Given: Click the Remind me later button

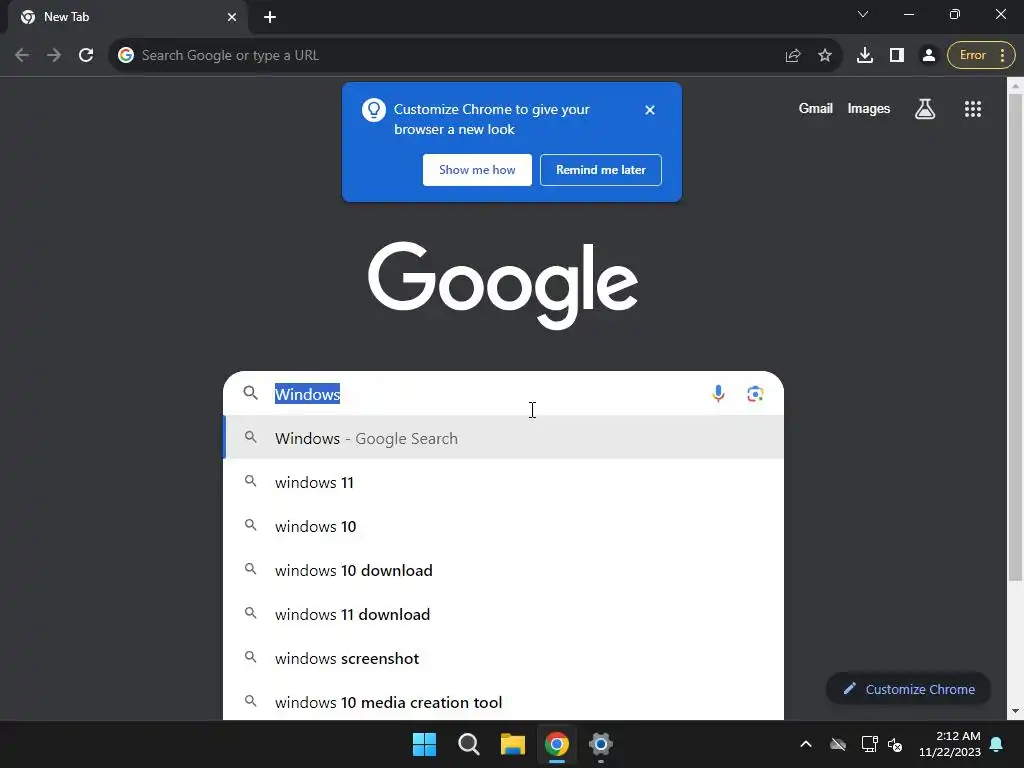Looking at the screenshot, I should click(x=600, y=170).
